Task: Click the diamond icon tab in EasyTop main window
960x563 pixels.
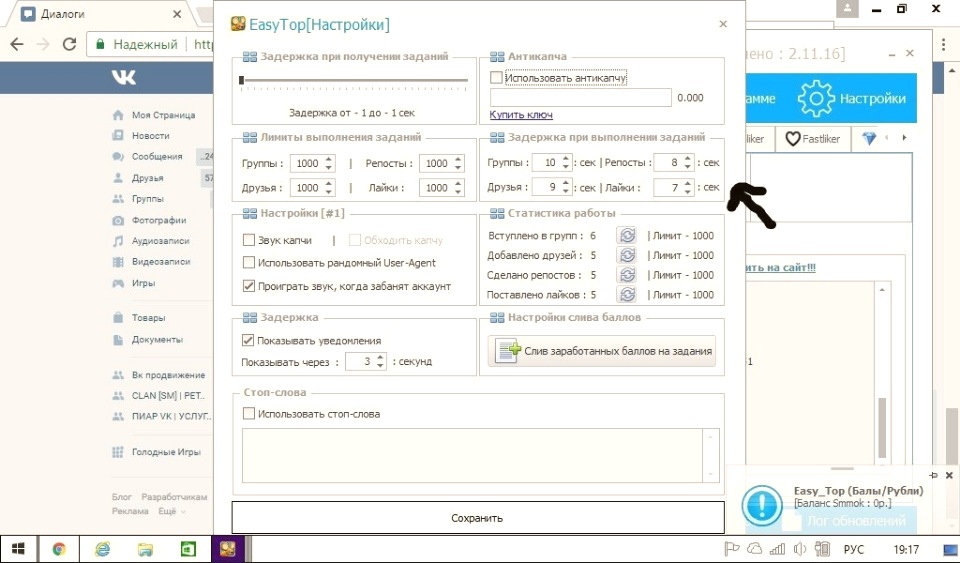Action: click(x=869, y=138)
